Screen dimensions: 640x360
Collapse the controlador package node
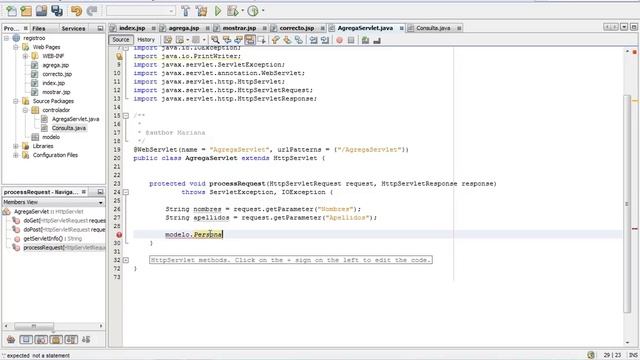25,110
